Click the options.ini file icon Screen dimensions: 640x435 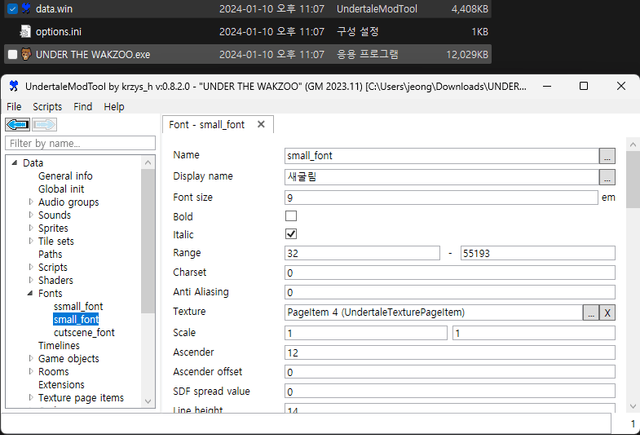point(12,31)
